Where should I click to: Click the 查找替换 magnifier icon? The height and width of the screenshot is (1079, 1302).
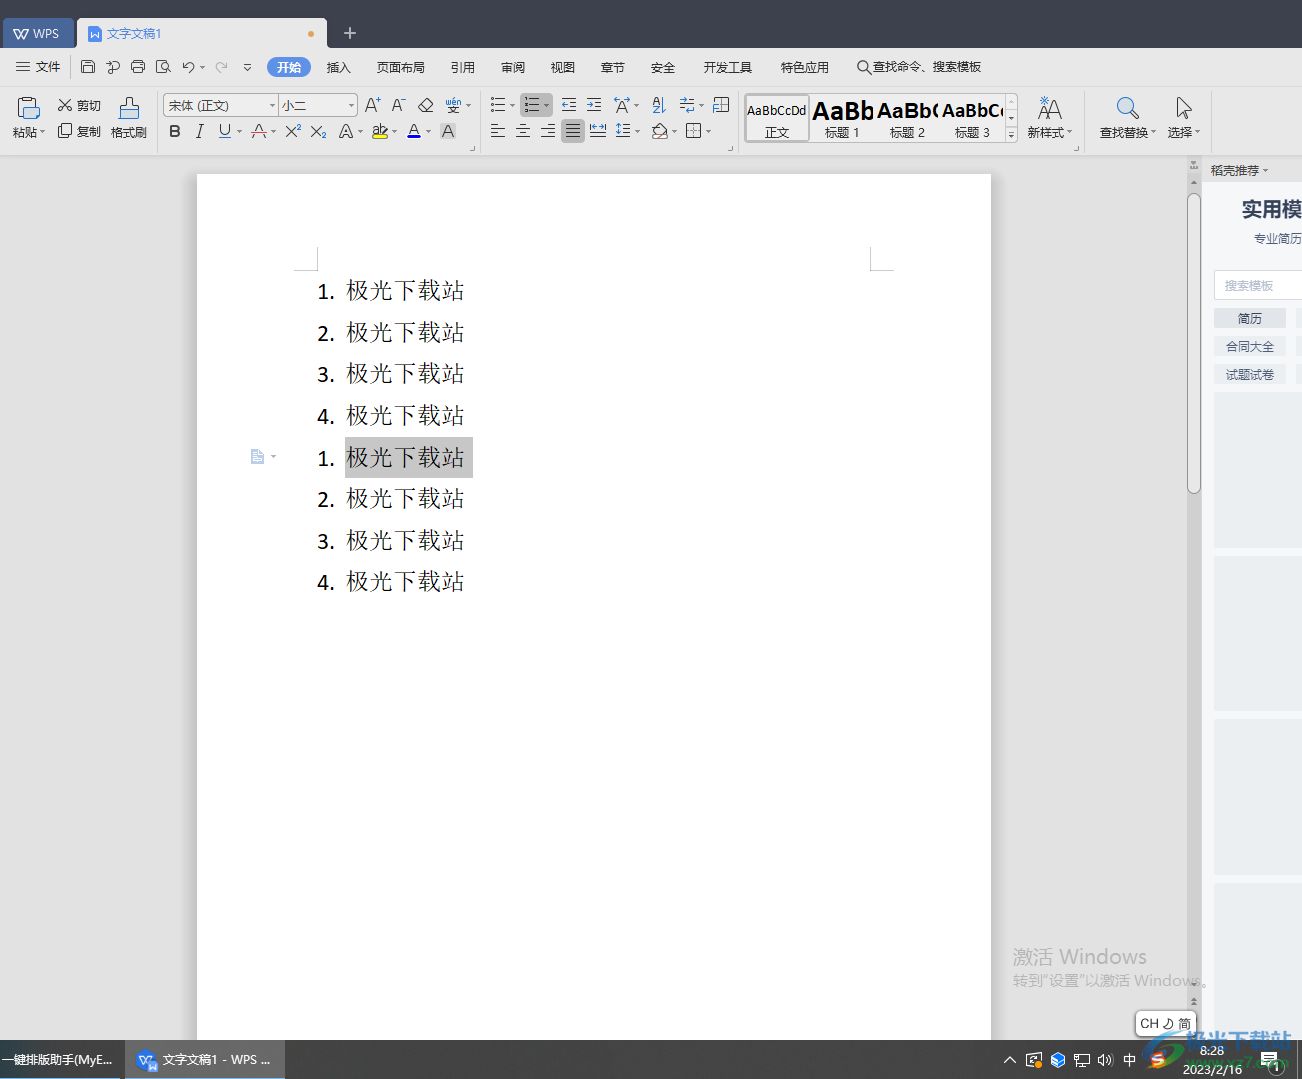point(1128,108)
